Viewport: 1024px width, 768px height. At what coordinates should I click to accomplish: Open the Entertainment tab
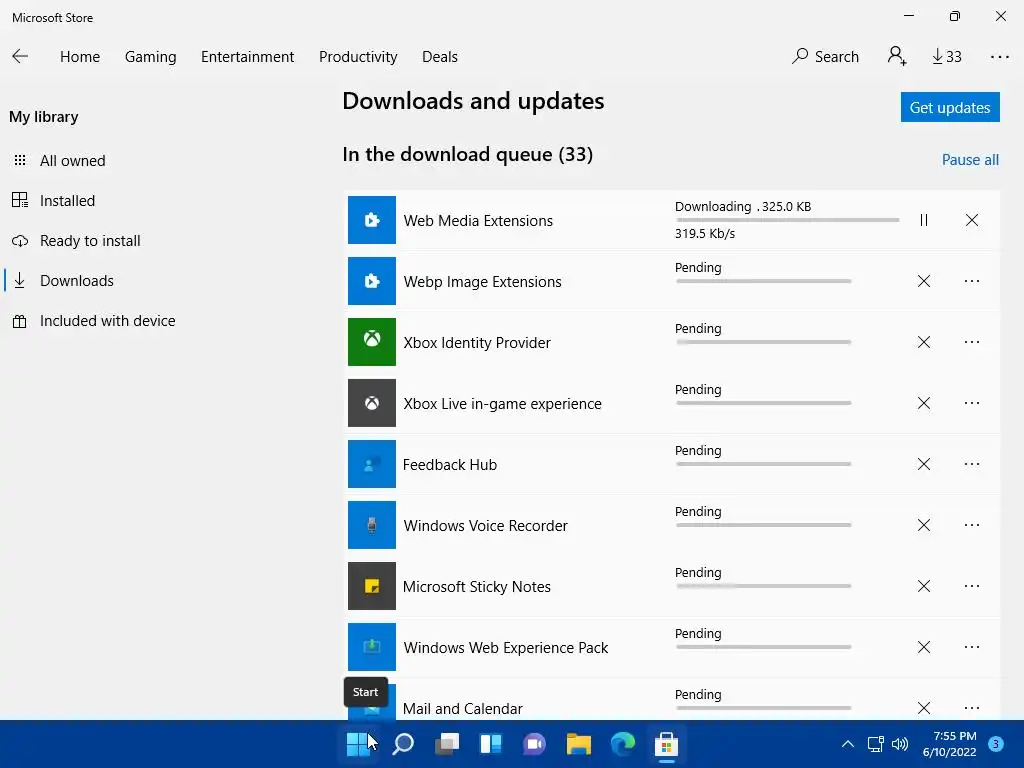(x=248, y=57)
